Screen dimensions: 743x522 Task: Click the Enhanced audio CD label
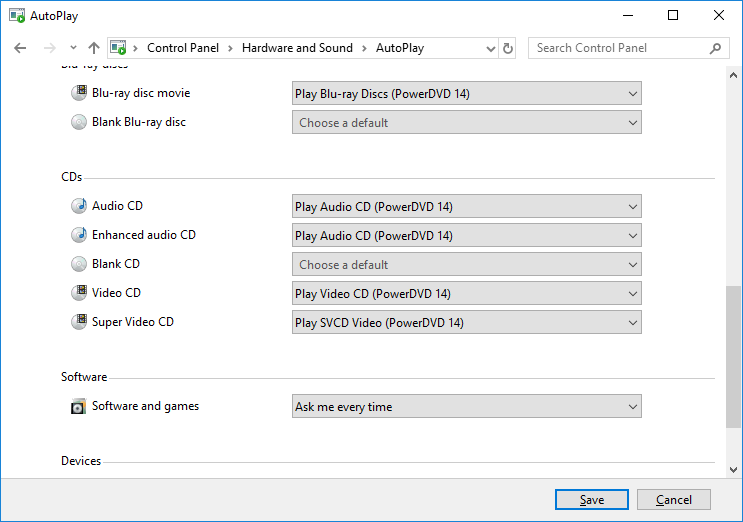pos(144,234)
